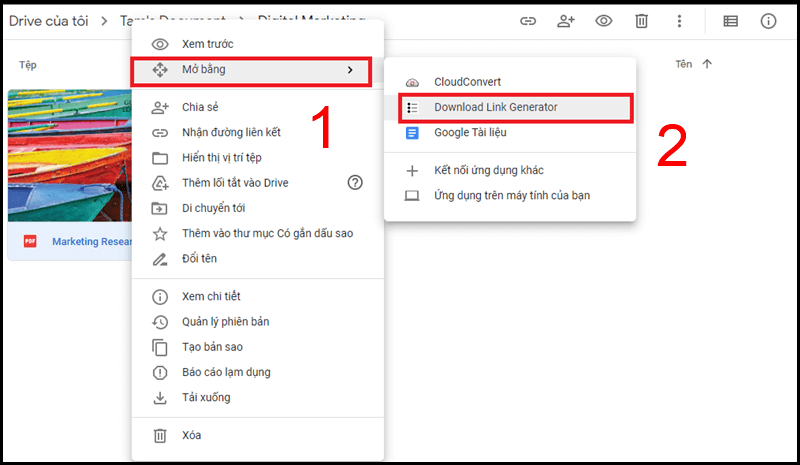Open the Marketing Research PDF thumbnail

tap(70, 156)
